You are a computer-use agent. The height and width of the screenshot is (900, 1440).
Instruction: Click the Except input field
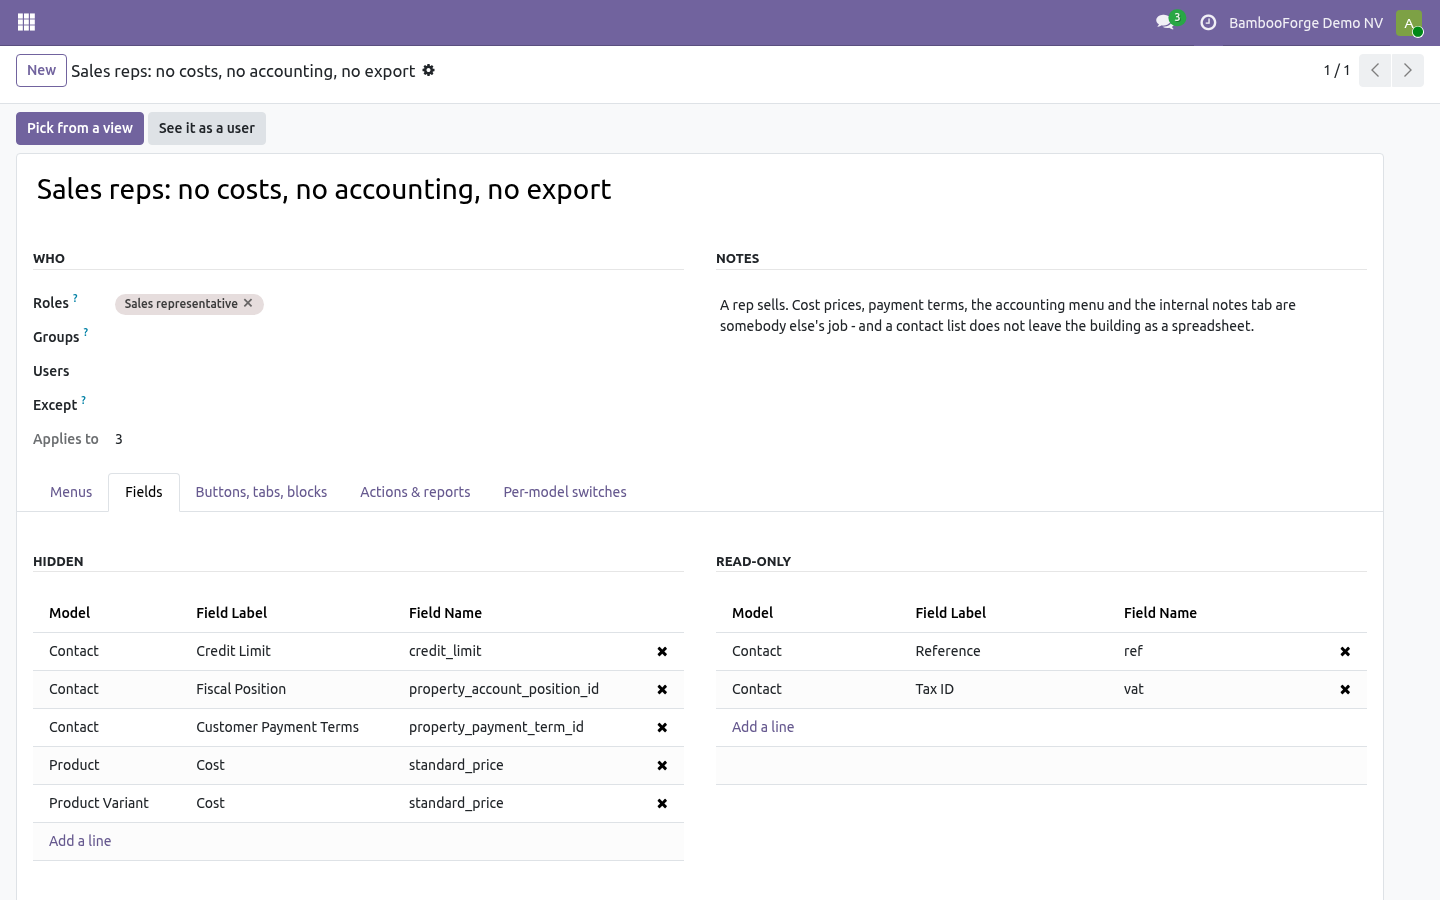click(x=399, y=406)
